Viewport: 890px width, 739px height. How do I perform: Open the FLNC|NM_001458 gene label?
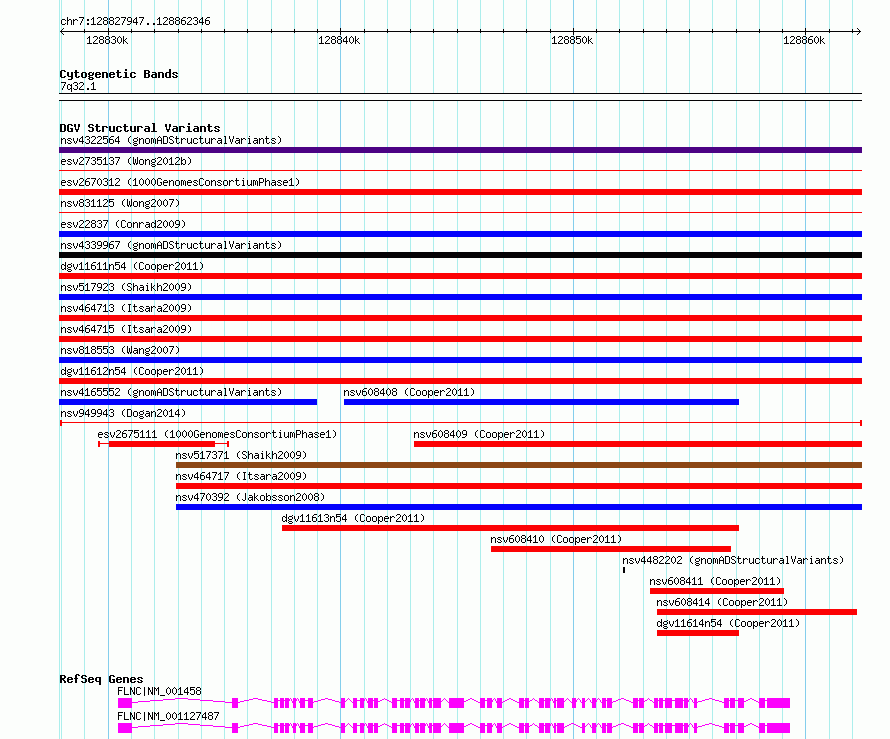click(159, 691)
